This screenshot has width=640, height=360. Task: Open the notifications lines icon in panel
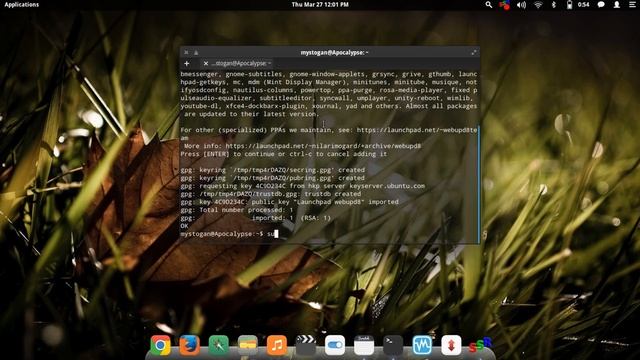click(632, 4)
